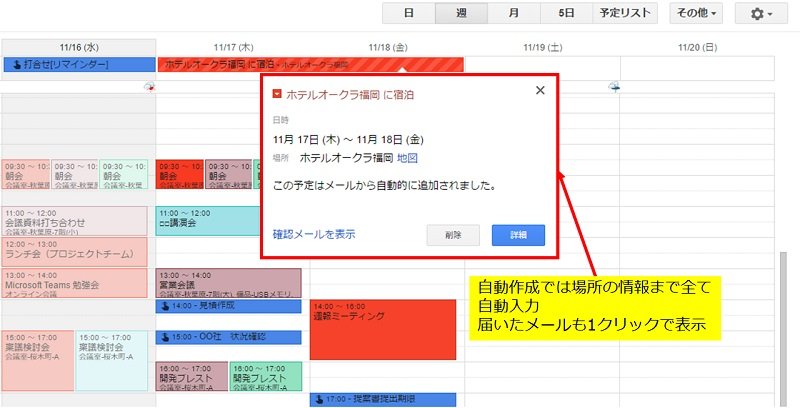This screenshot has width=800, height=408.
Task: Open the その他 dropdown menu
Action: pos(696,13)
